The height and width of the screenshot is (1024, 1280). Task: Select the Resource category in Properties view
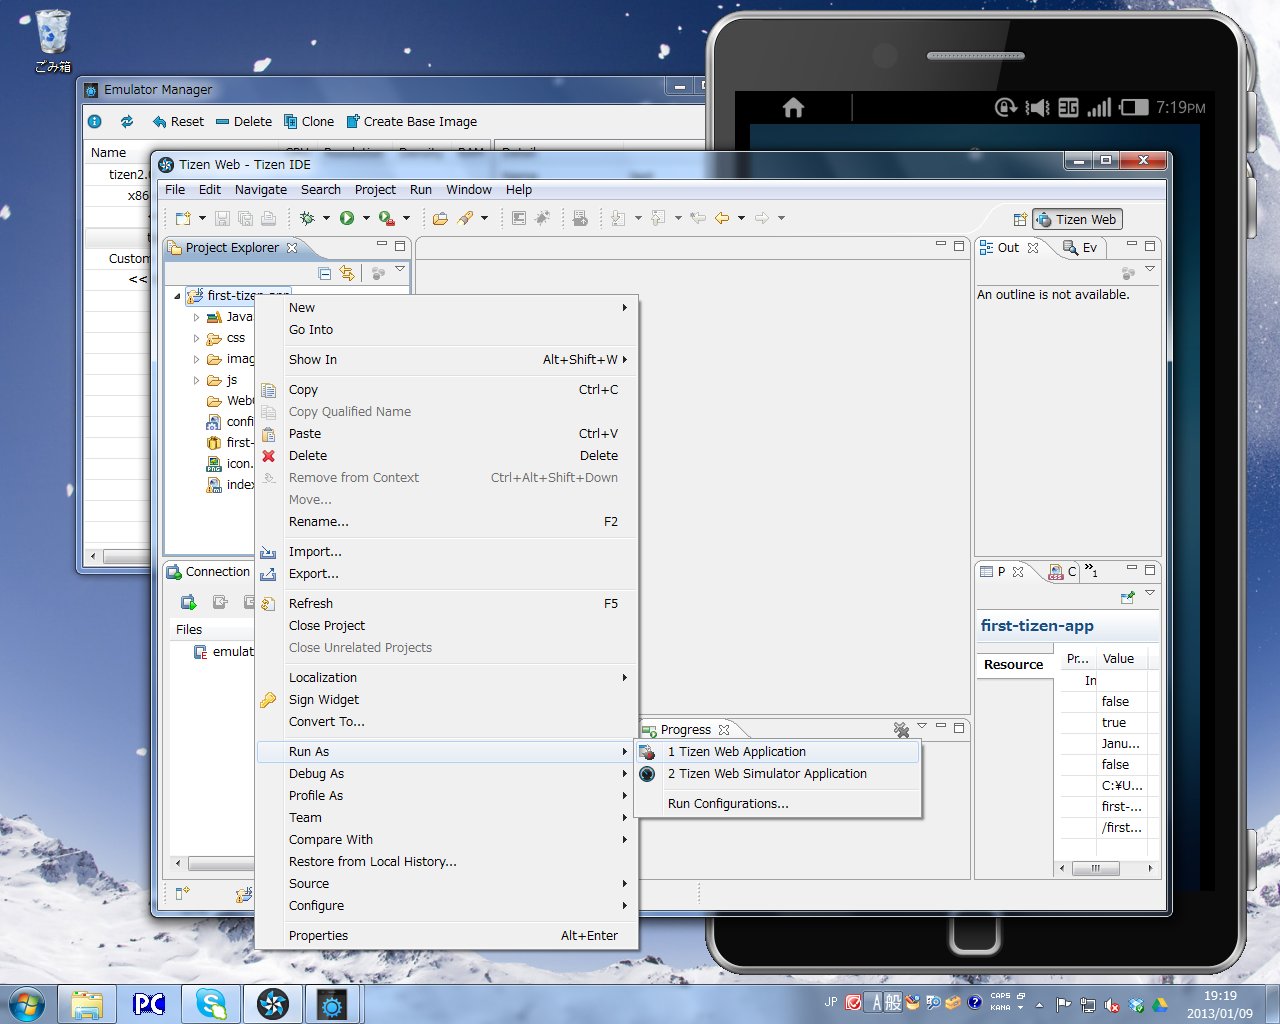1014,665
